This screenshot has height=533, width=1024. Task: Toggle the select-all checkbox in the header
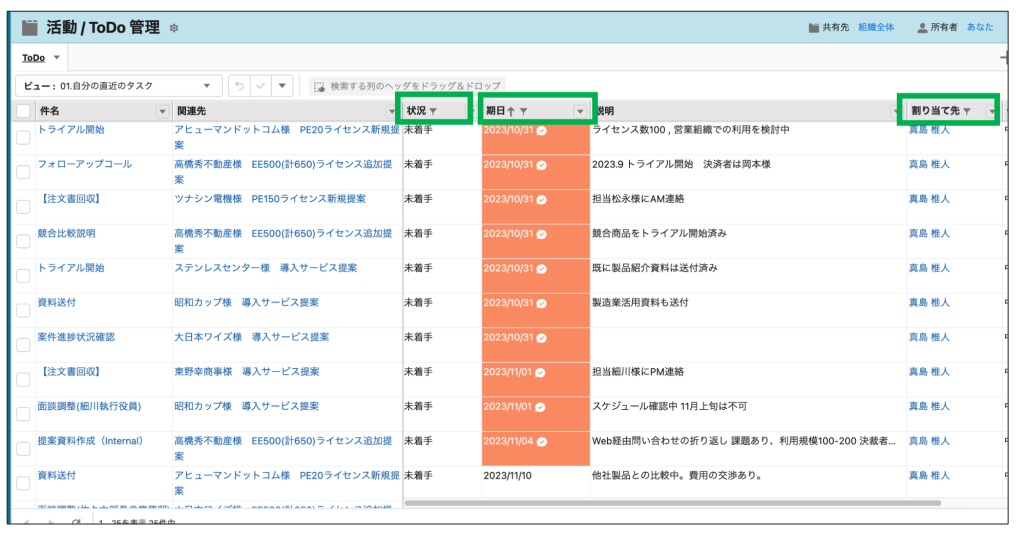coord(24,111)
